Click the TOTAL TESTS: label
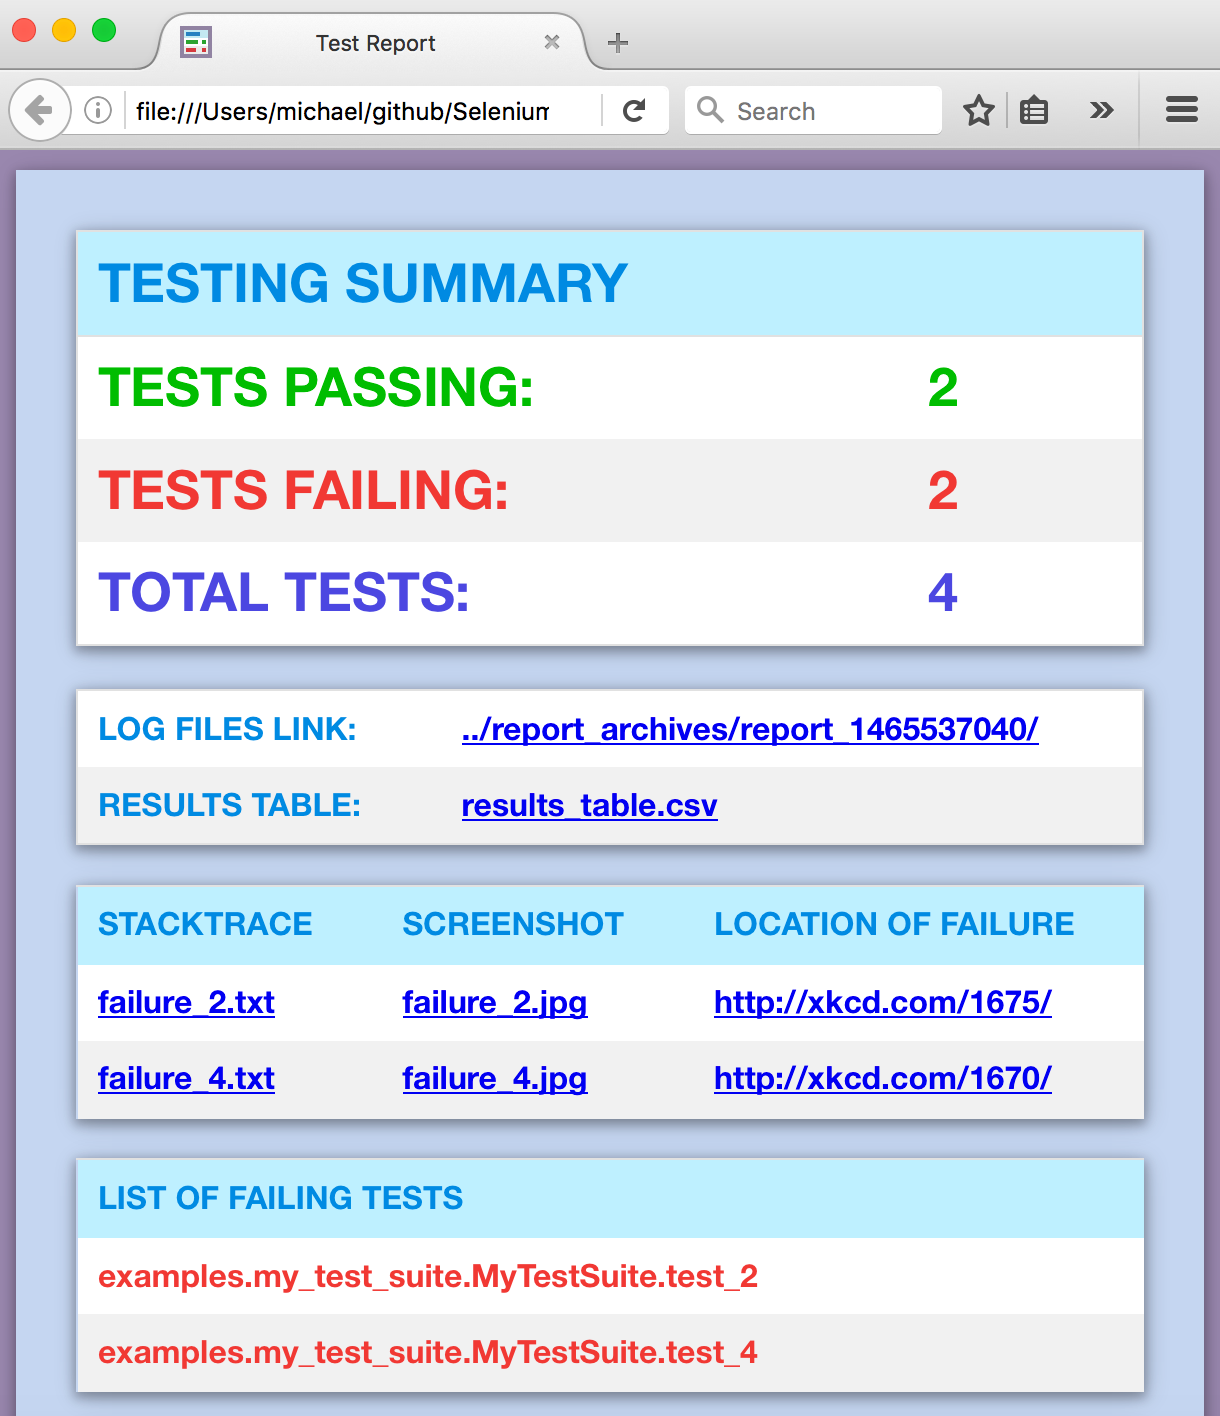 pos(284,592)
